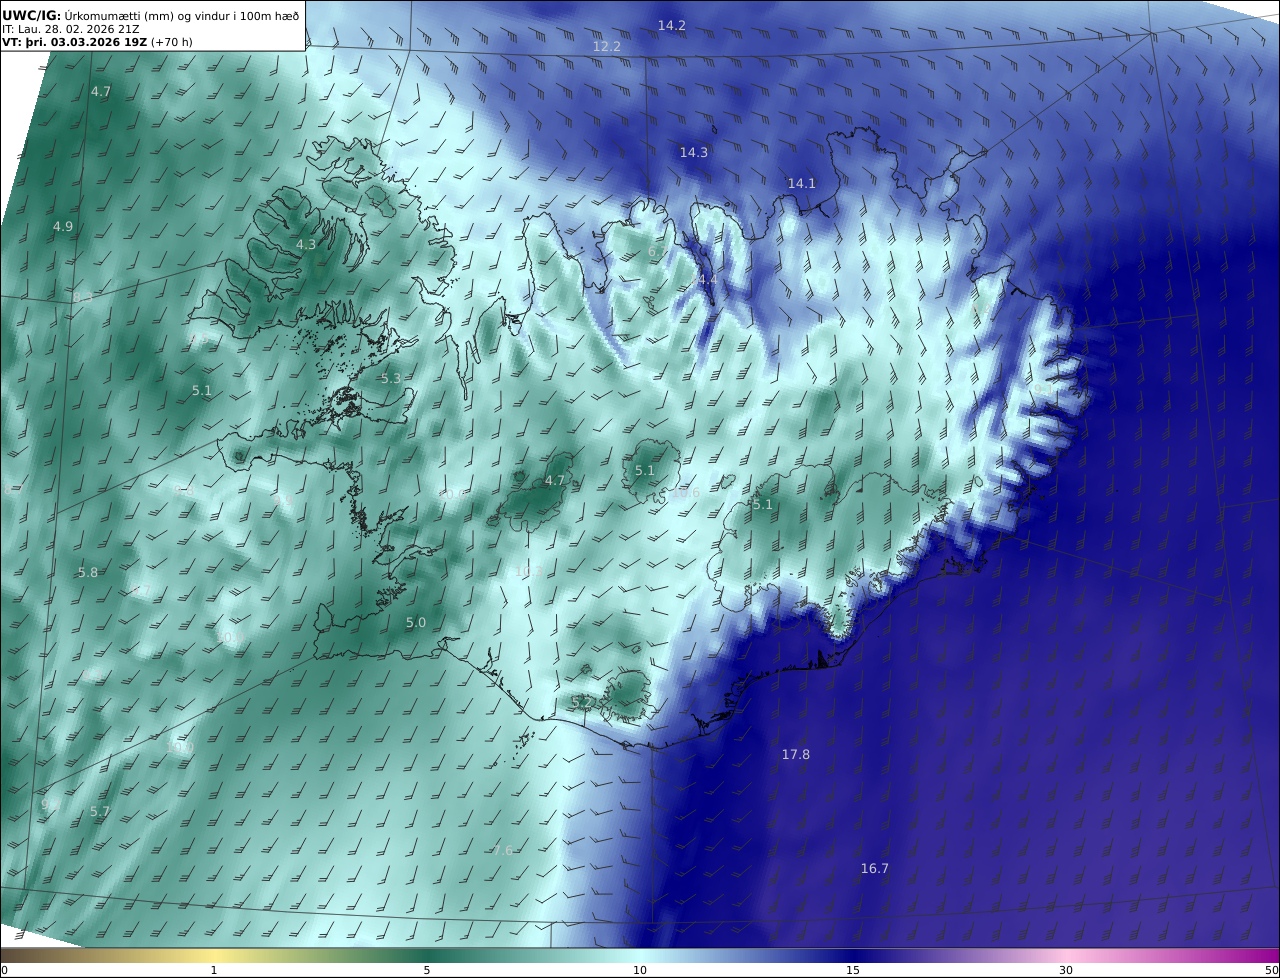Click the 5.0 value label
Screen dimensions: 1280x978
coord(416,622)
